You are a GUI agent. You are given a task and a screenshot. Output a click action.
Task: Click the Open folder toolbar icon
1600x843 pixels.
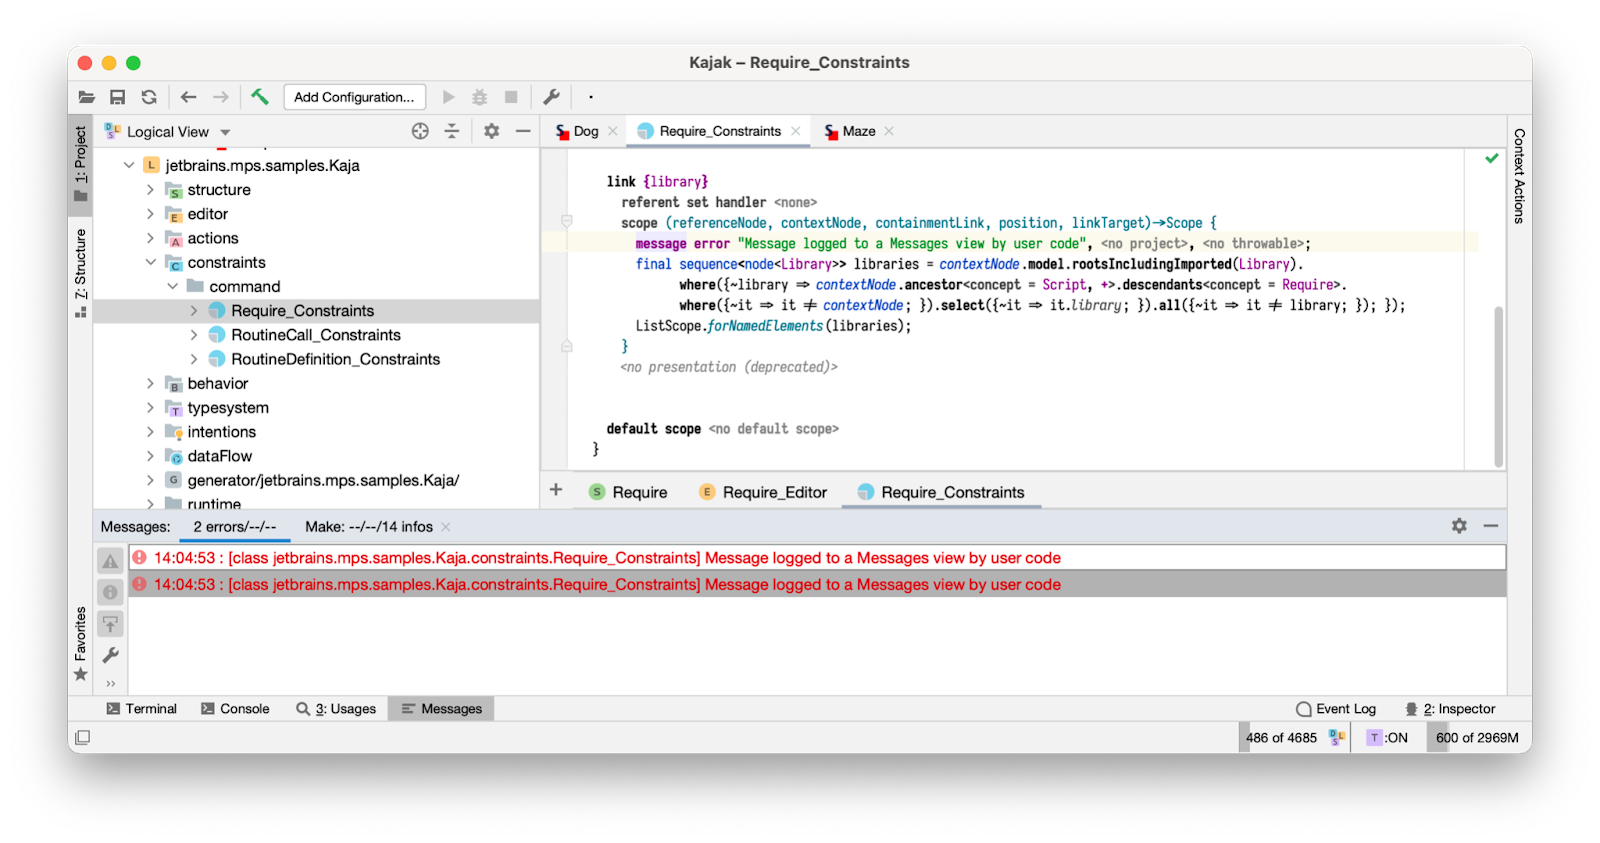87,97
